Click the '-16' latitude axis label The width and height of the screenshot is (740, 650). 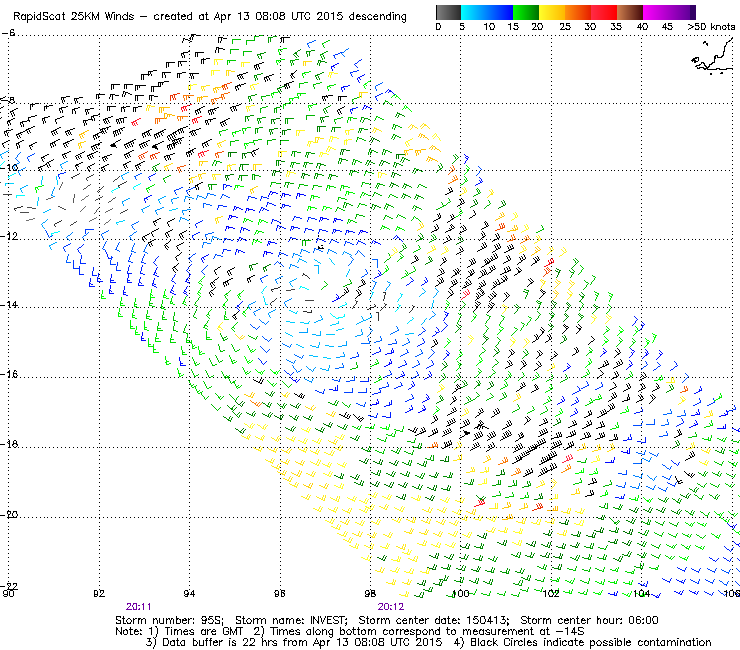tap(9, 374)
